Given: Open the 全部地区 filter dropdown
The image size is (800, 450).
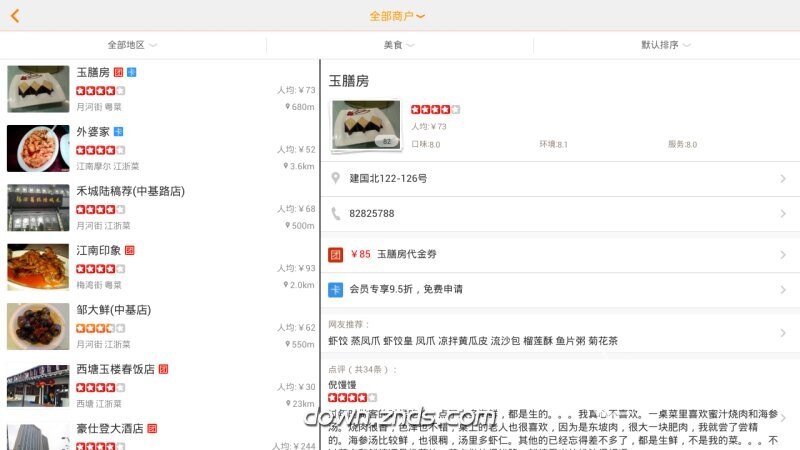Looking at the screenshot, I should coord(132,45).
